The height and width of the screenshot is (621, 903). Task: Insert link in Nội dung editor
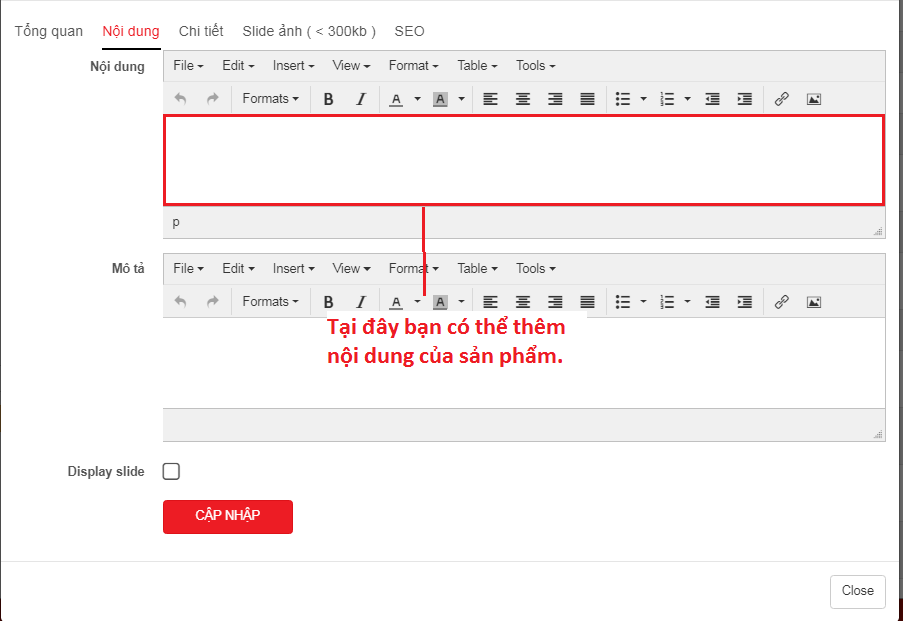tap(782, 99)
